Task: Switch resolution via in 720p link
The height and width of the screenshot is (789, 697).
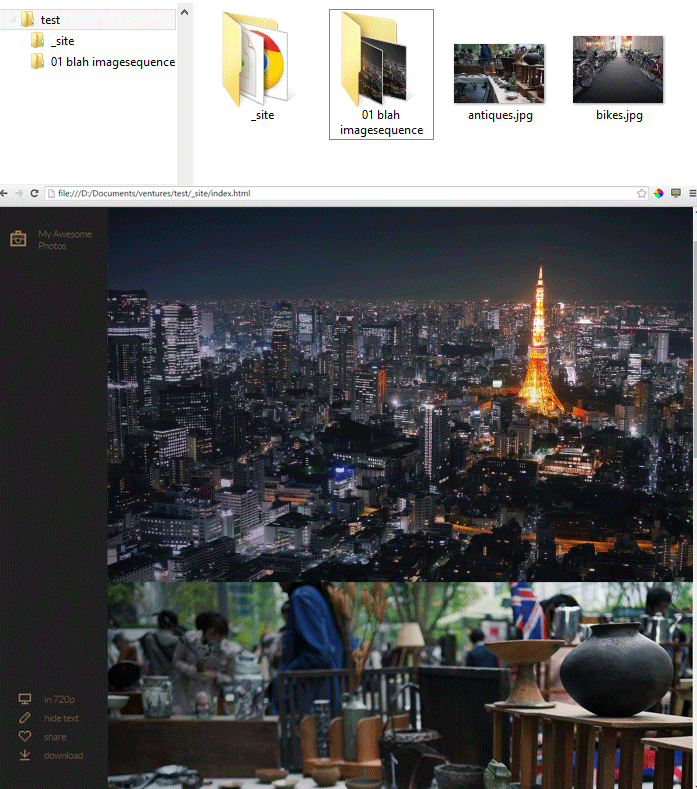Action: tap(59, 699)
